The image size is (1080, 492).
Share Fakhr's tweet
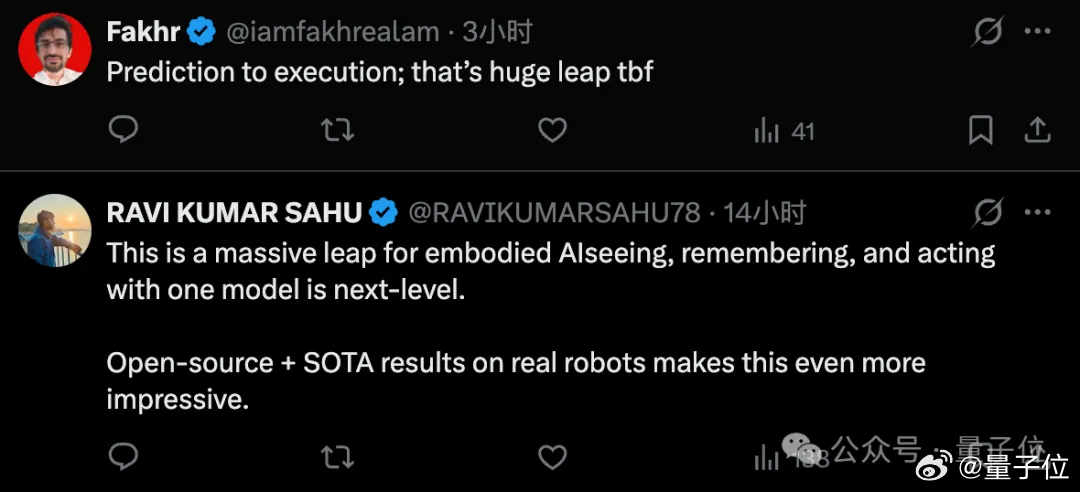(x=1038, y=130)
